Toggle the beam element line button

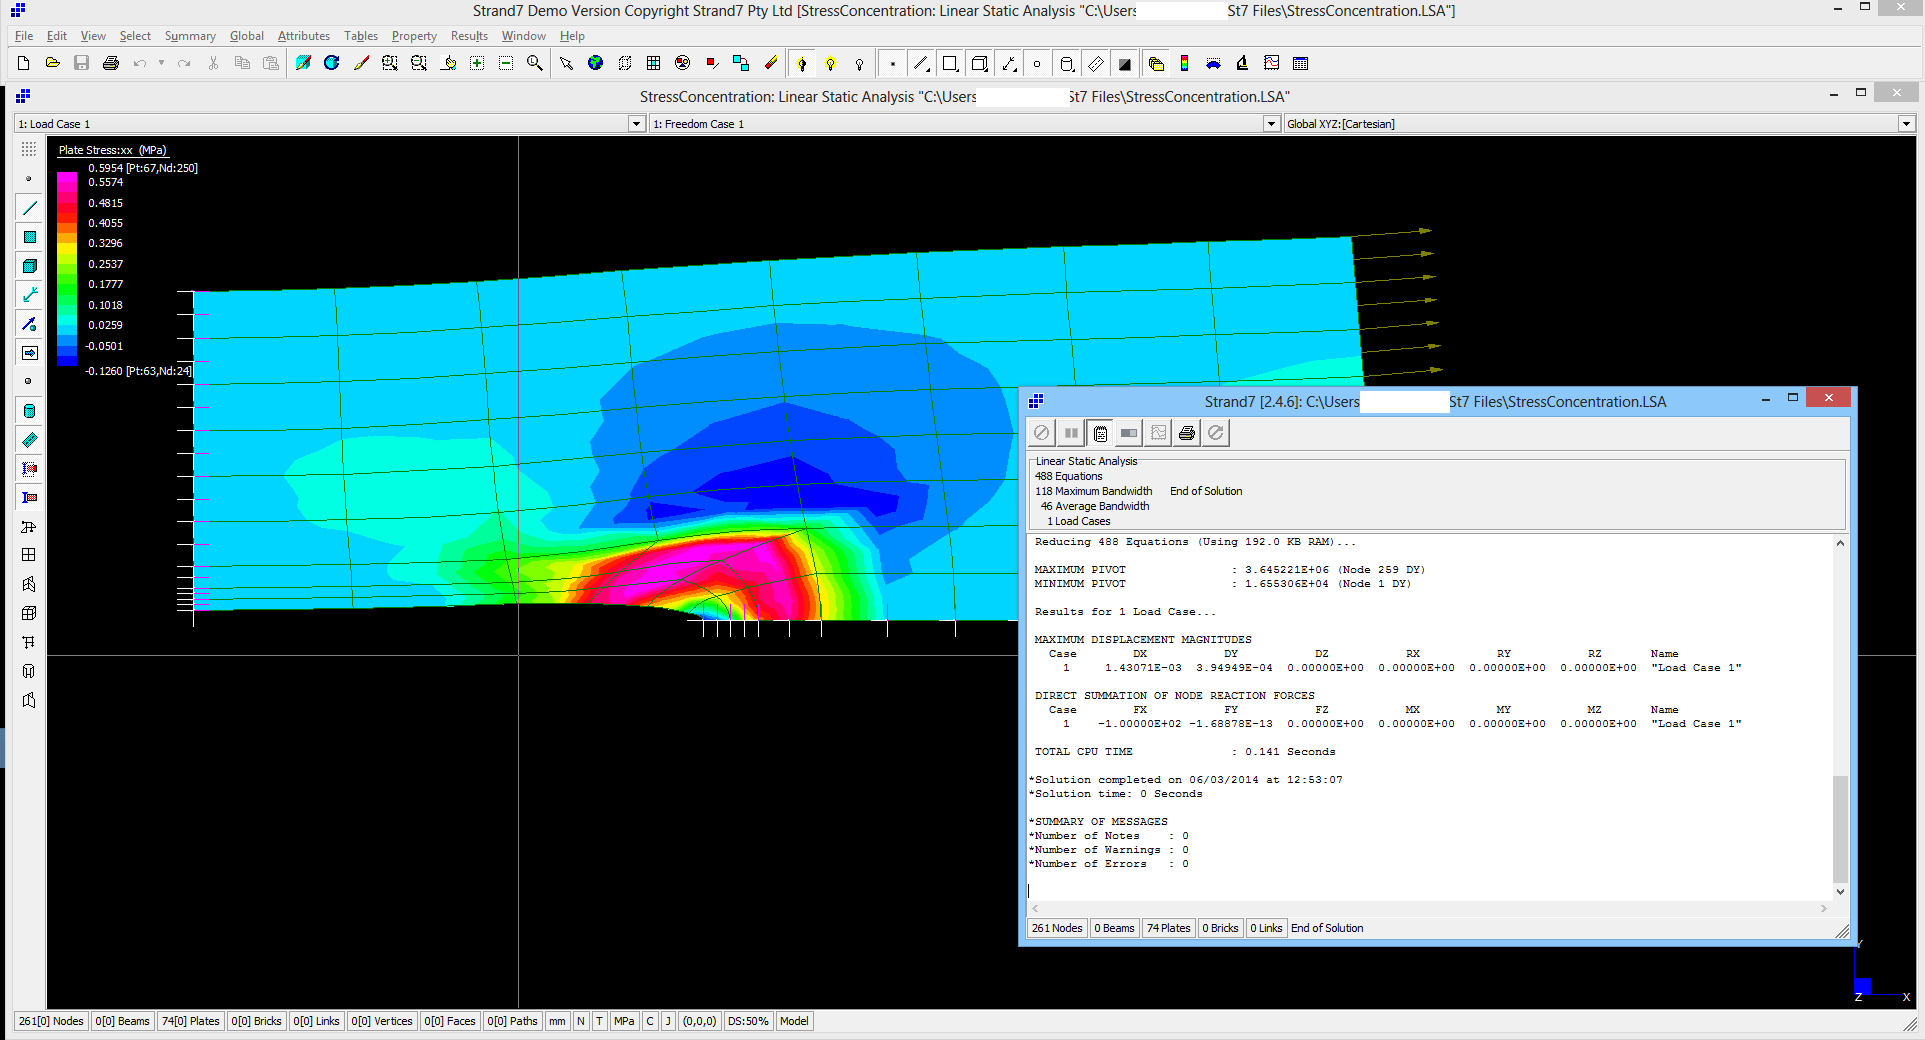click(x=29, y=208)
